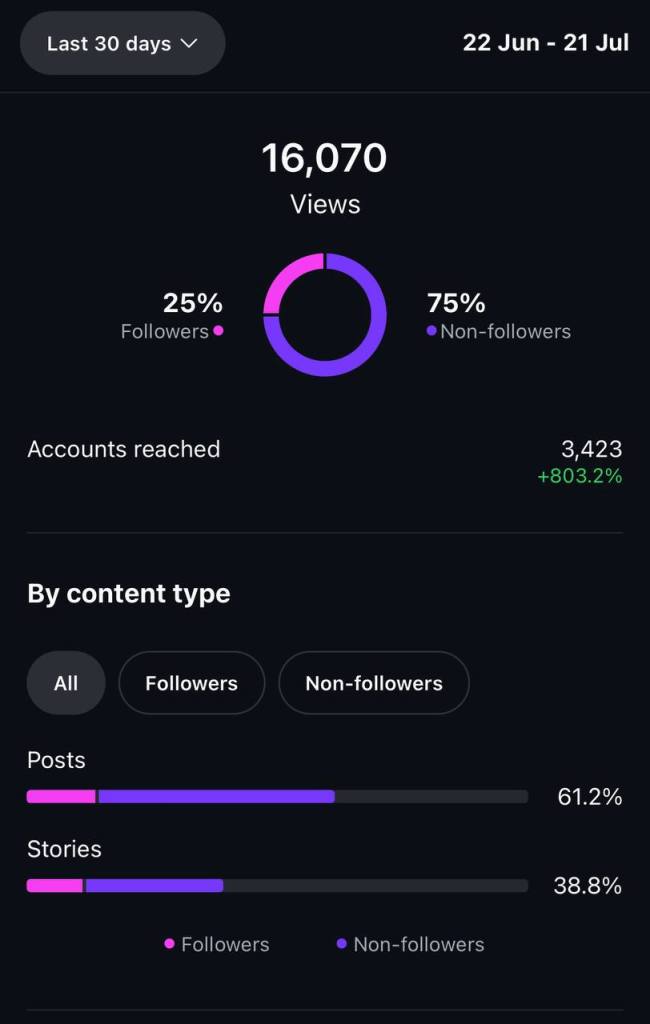Open the Accounts reached row

pos(124,450)
